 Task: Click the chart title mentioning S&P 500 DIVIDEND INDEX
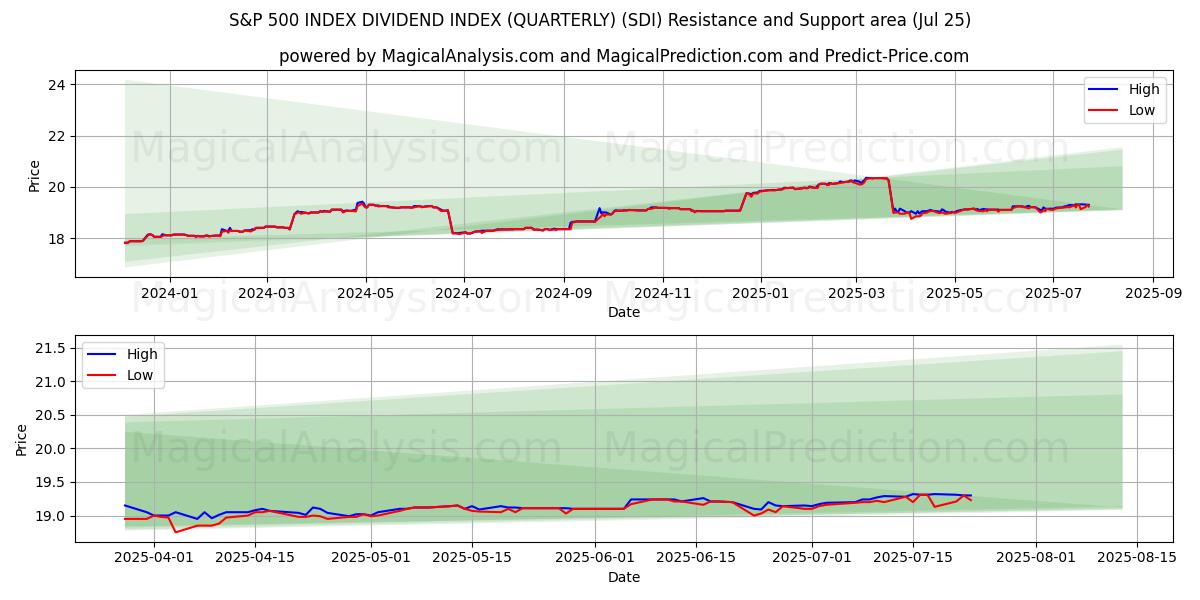coord(600,20)
